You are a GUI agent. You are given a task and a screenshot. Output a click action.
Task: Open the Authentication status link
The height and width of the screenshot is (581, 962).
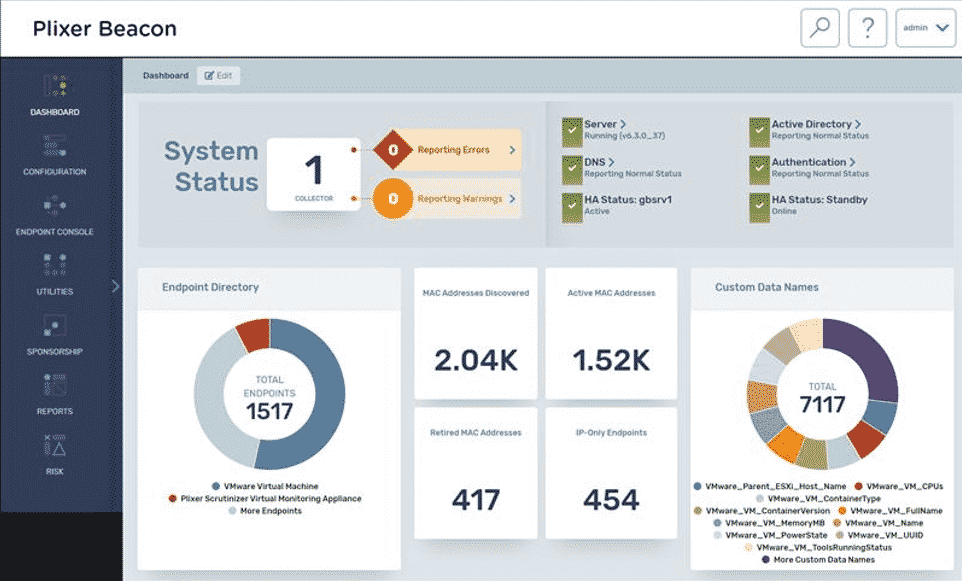809,162
